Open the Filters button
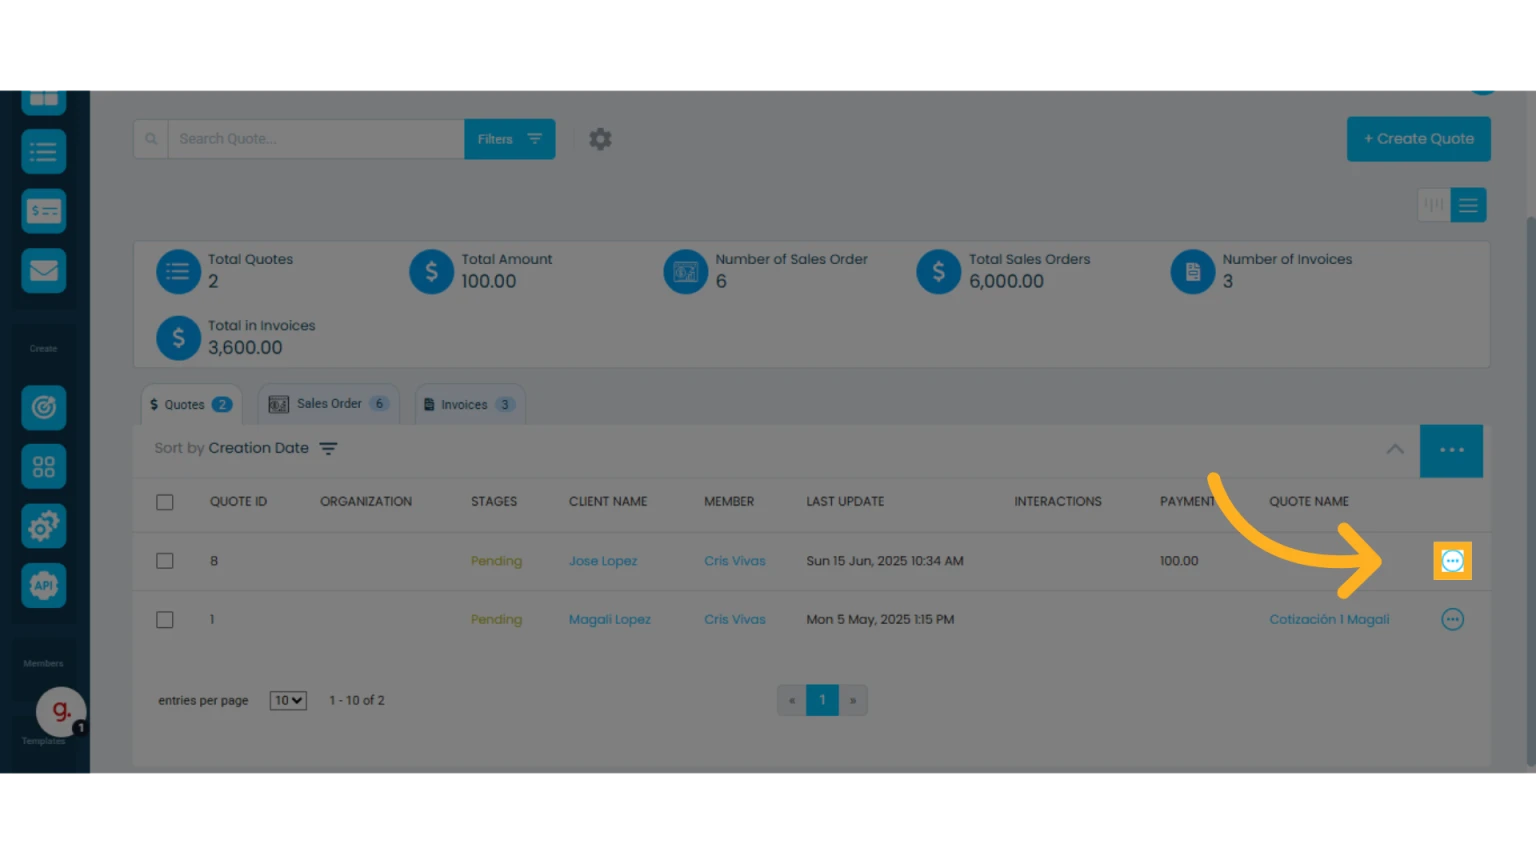This screenshot has width=1536, height=864. tap(509, 139)
